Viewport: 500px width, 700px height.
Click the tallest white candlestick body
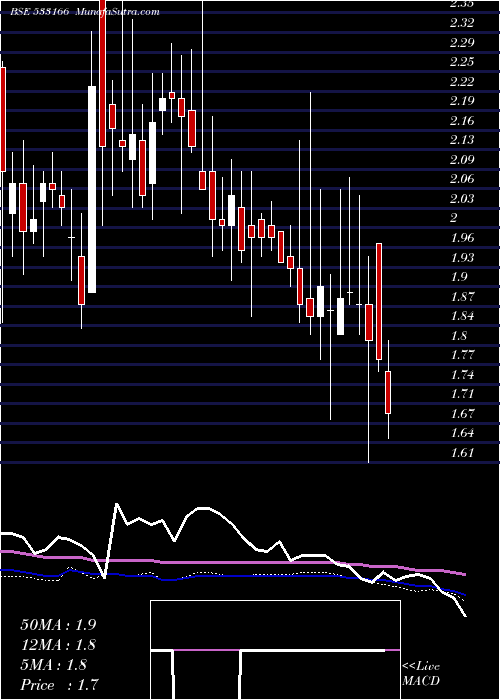point(92,189)
